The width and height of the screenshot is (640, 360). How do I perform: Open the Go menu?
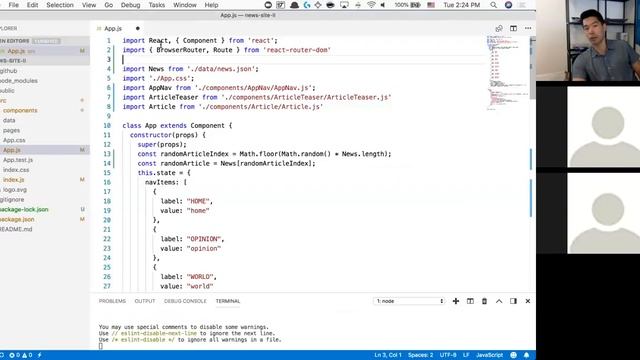[109, 5]
